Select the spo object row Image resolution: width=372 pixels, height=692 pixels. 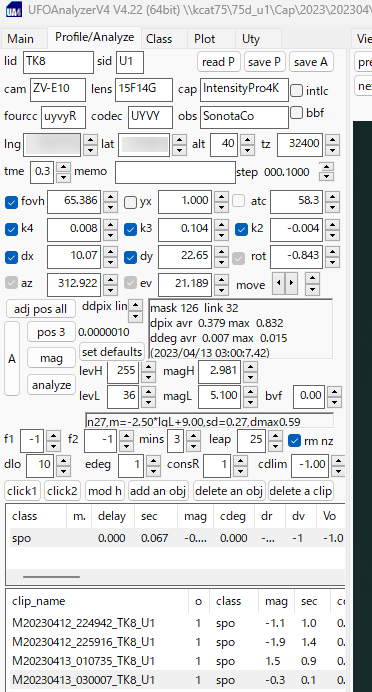tap(177, 538)
